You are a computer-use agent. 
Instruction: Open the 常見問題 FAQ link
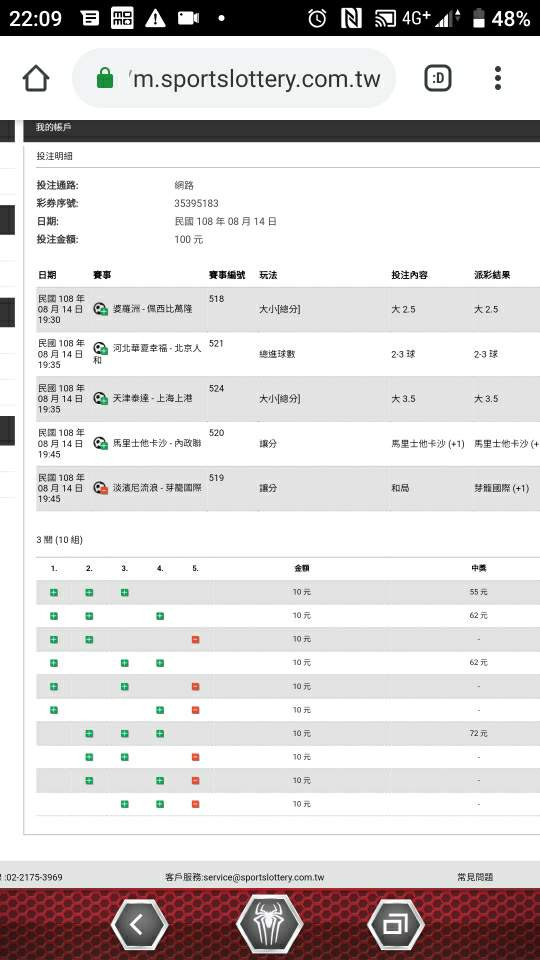[x=474, y=877]
